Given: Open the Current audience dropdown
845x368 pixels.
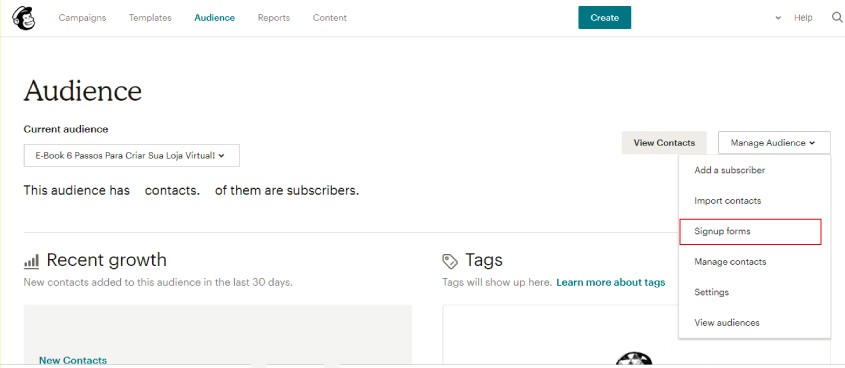Looking at the screenshot, I should coord(131,155).
